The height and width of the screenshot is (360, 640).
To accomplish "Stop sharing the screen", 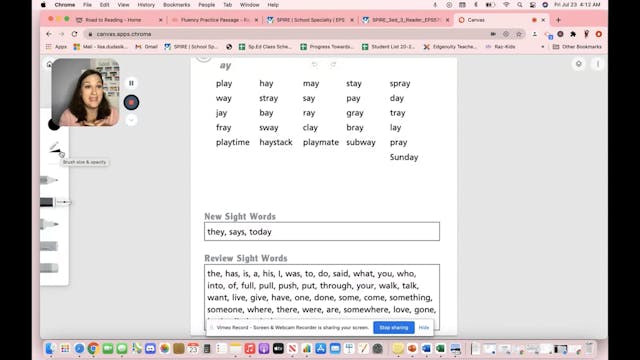I will (393, 327).
